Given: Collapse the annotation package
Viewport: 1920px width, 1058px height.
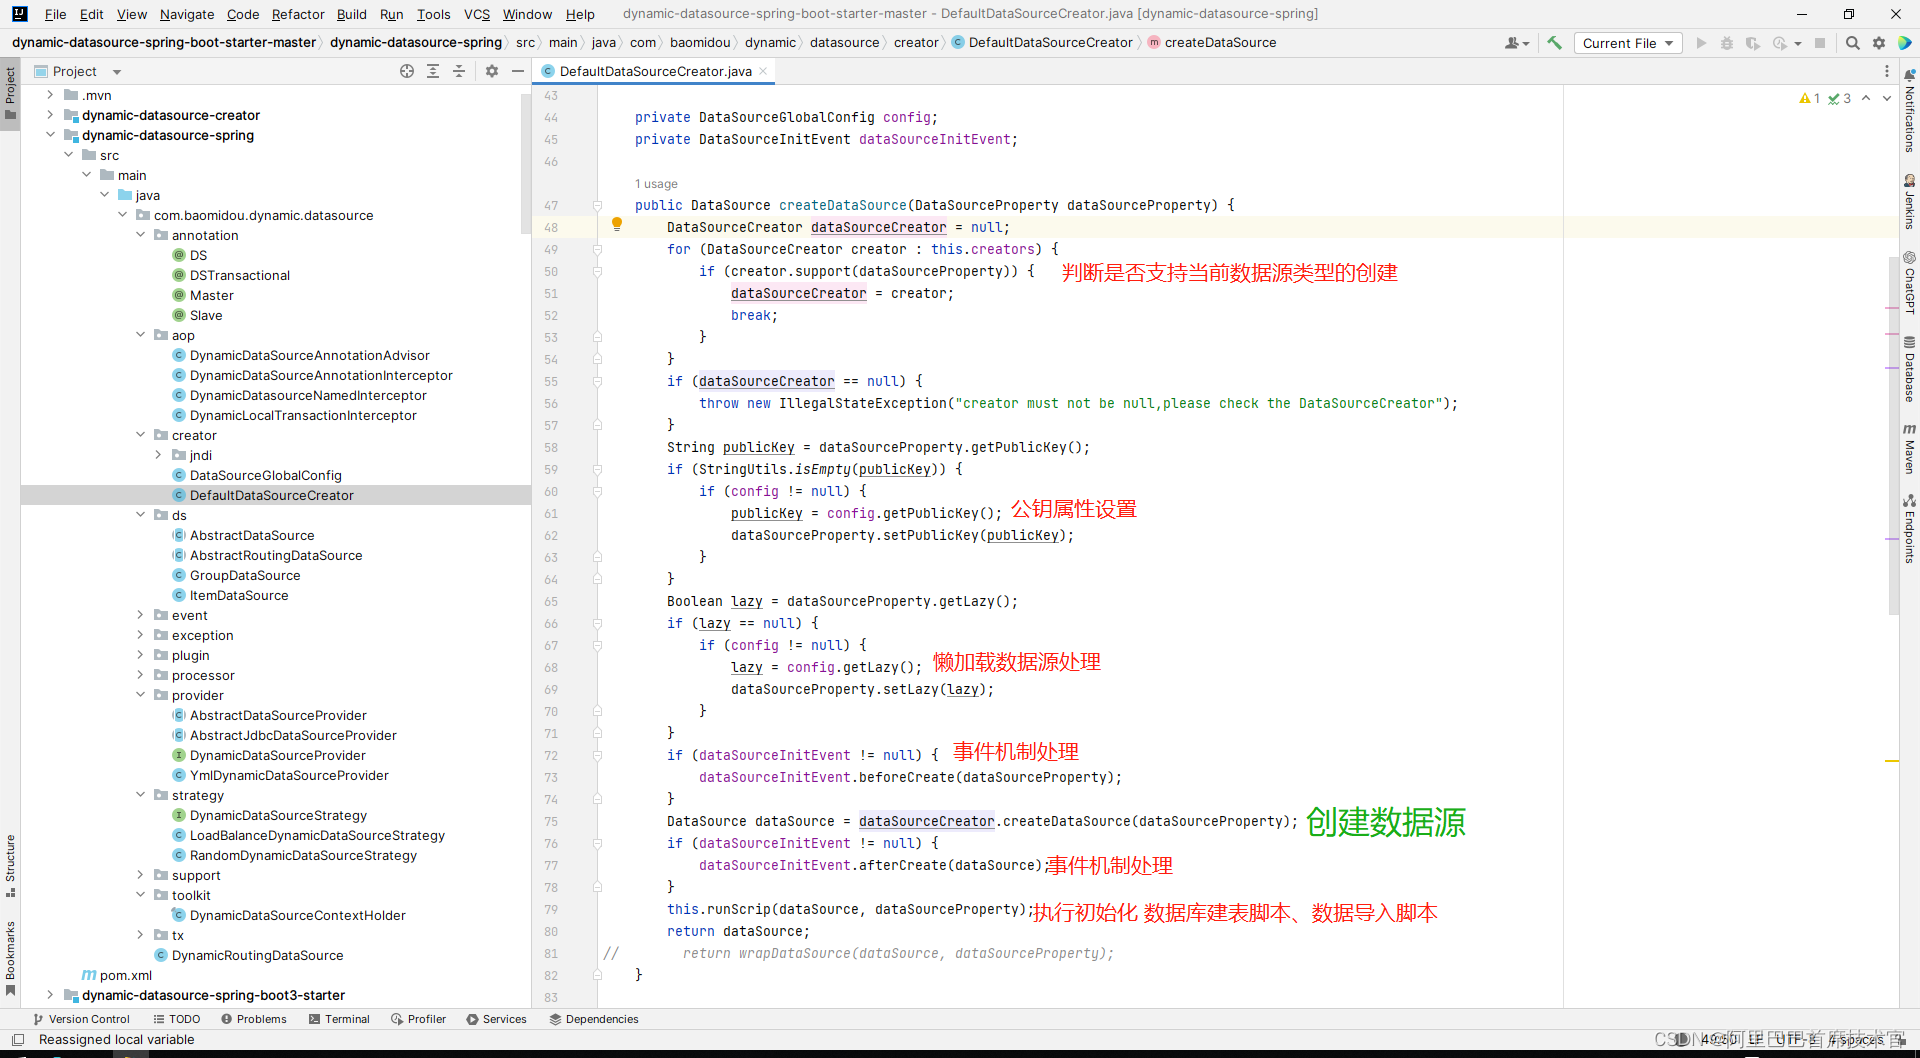Looking at the screenshot, I should tap(140, 235).
